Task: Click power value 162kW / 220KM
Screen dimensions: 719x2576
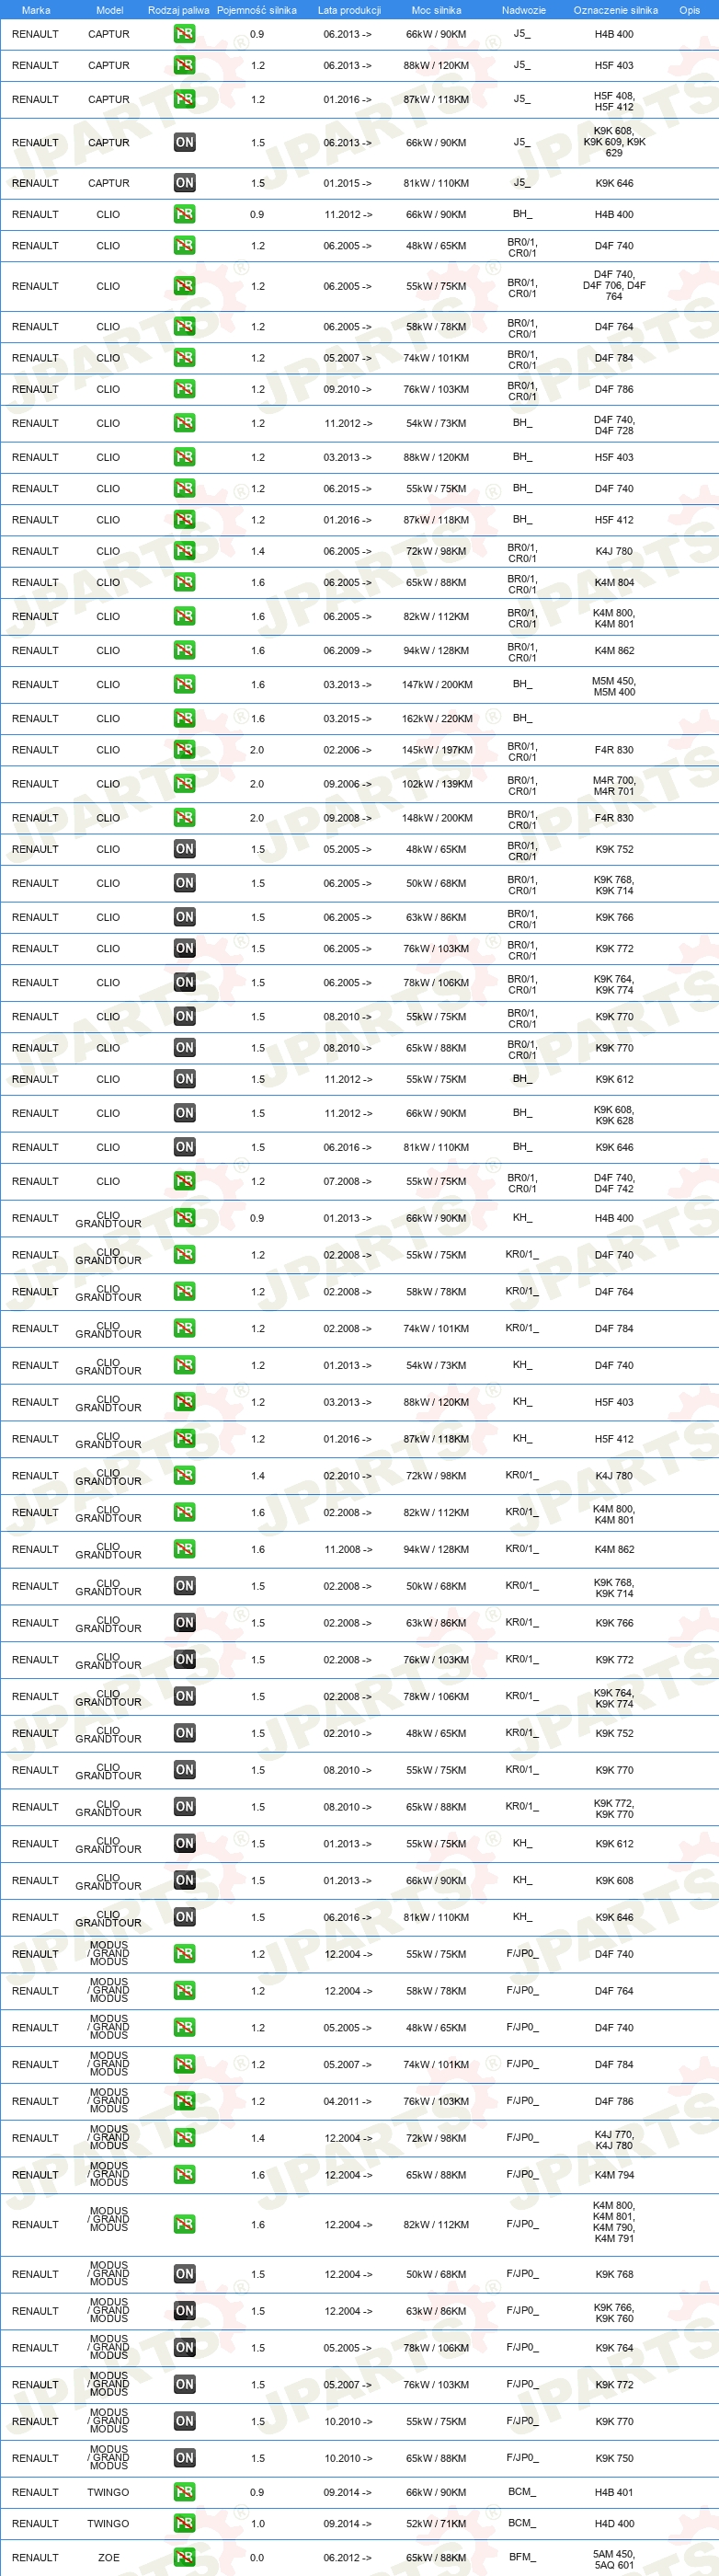Action: point(437,718)
